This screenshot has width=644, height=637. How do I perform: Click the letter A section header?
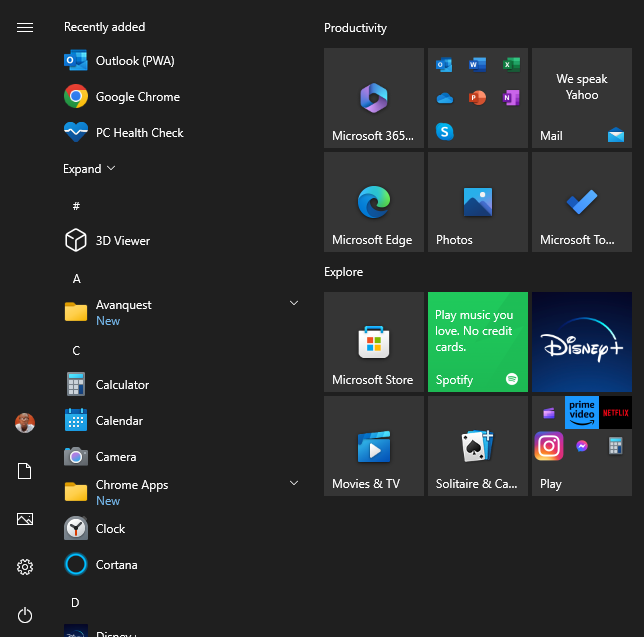point(76,279)
